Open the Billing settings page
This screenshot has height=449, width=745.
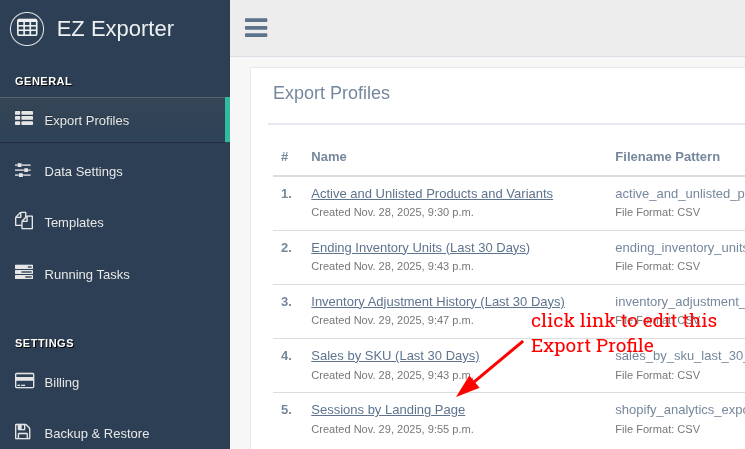62,382
